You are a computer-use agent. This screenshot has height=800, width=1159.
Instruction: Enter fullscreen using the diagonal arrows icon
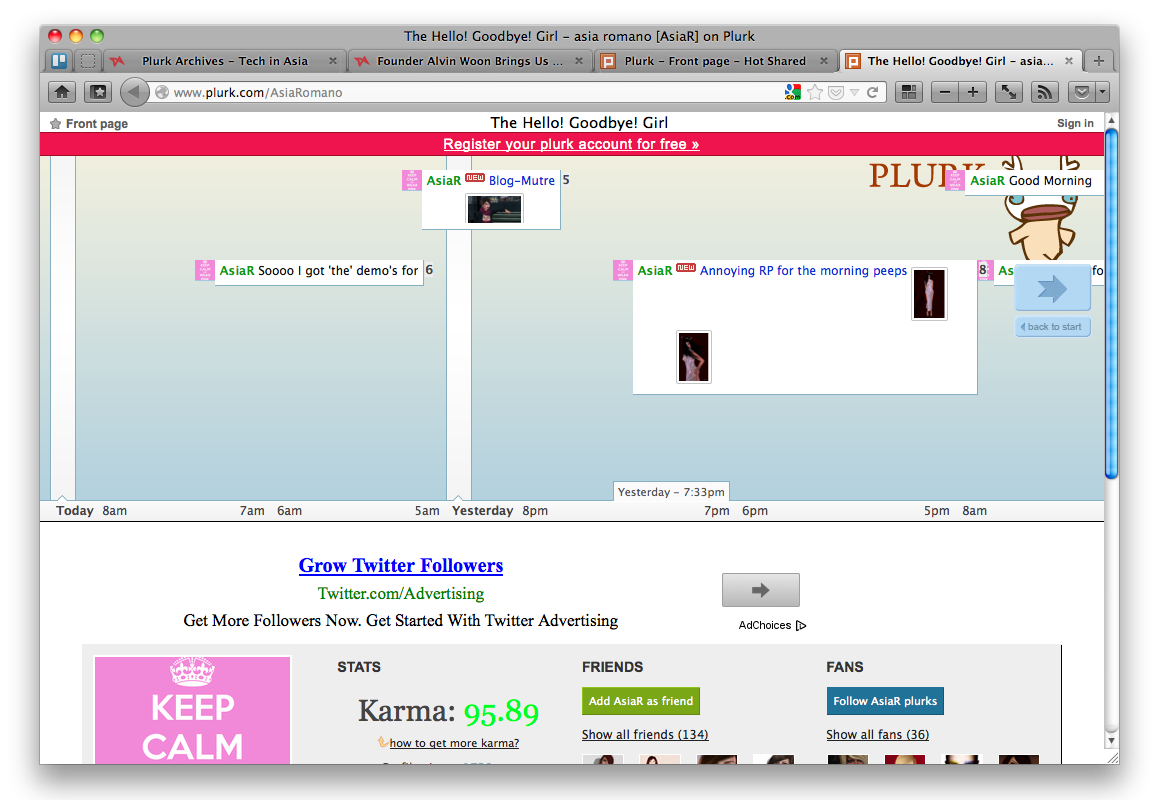click(x=1008, y=92)
